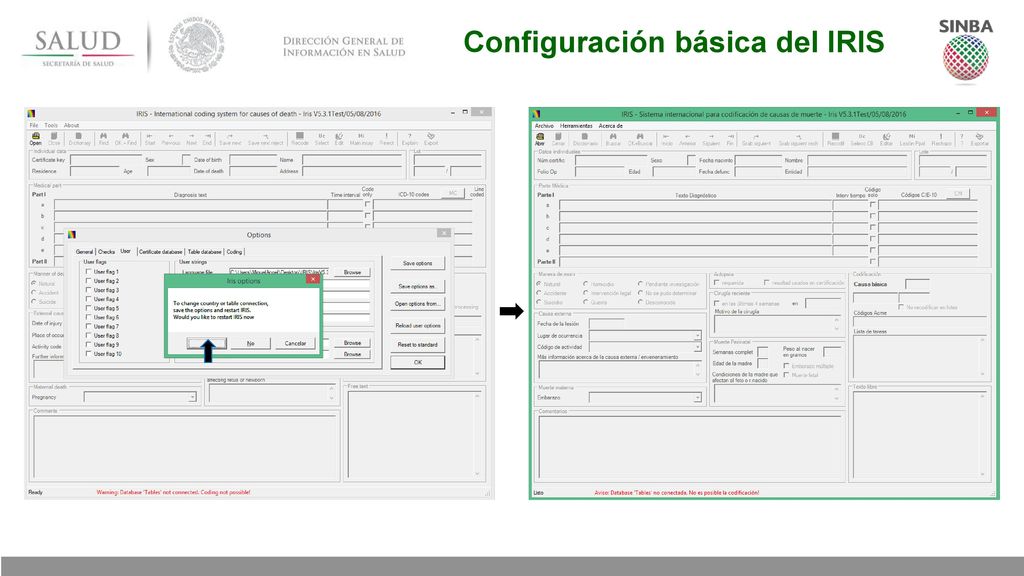Select the Homicidio radio button
The width and height of the screenshot is (1024, 576).
click(x=586, y=284)
